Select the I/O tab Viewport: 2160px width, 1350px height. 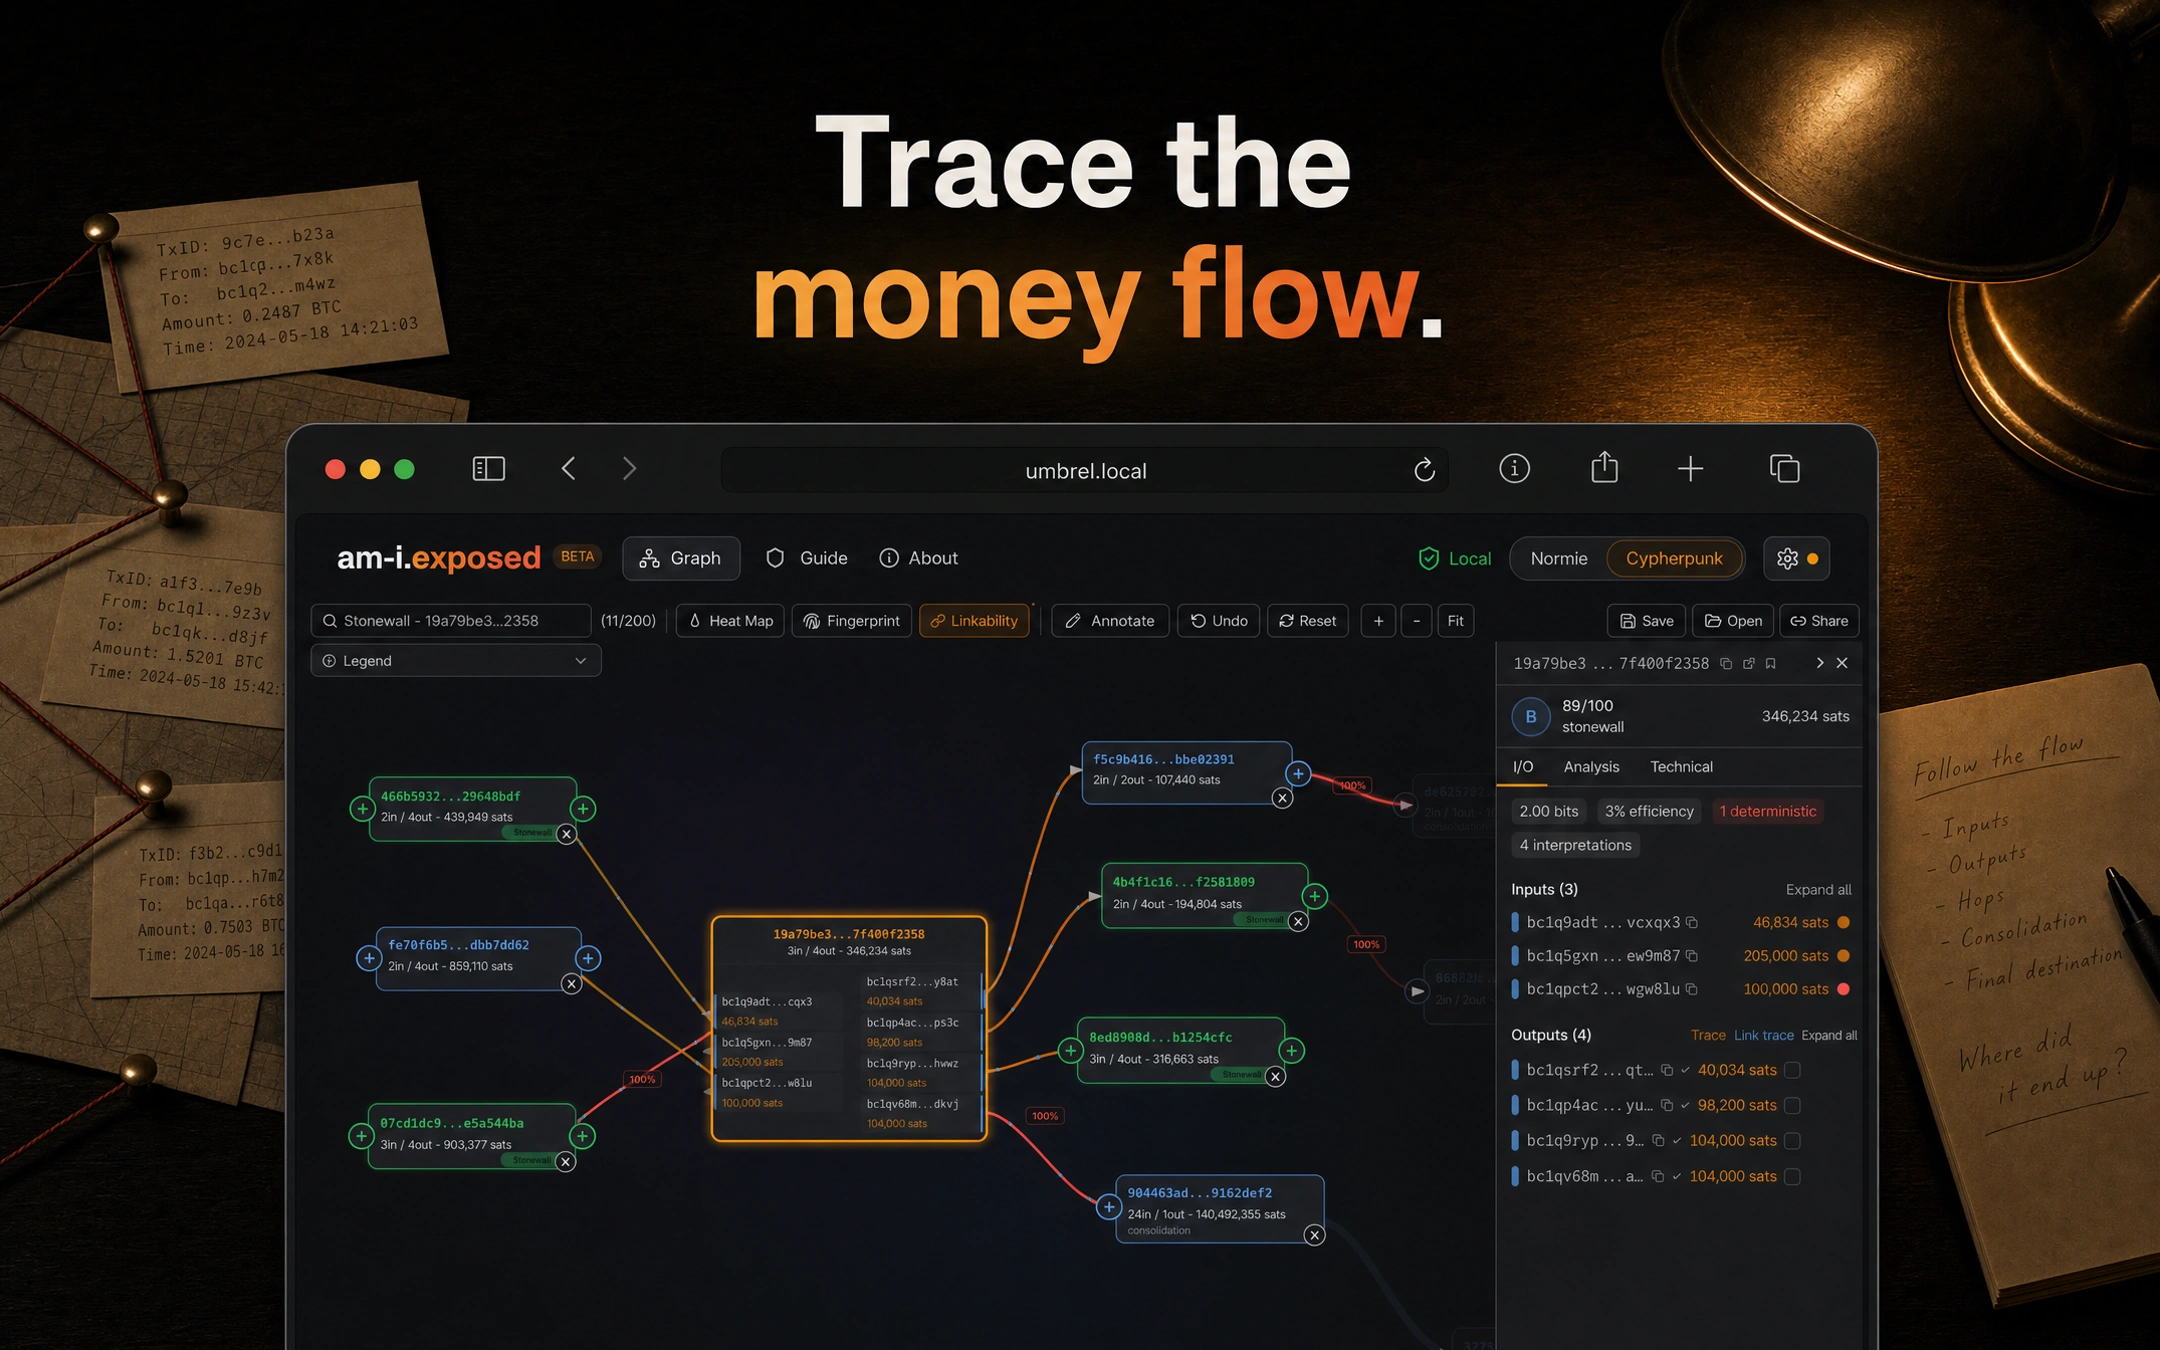tap(1522, 767)
